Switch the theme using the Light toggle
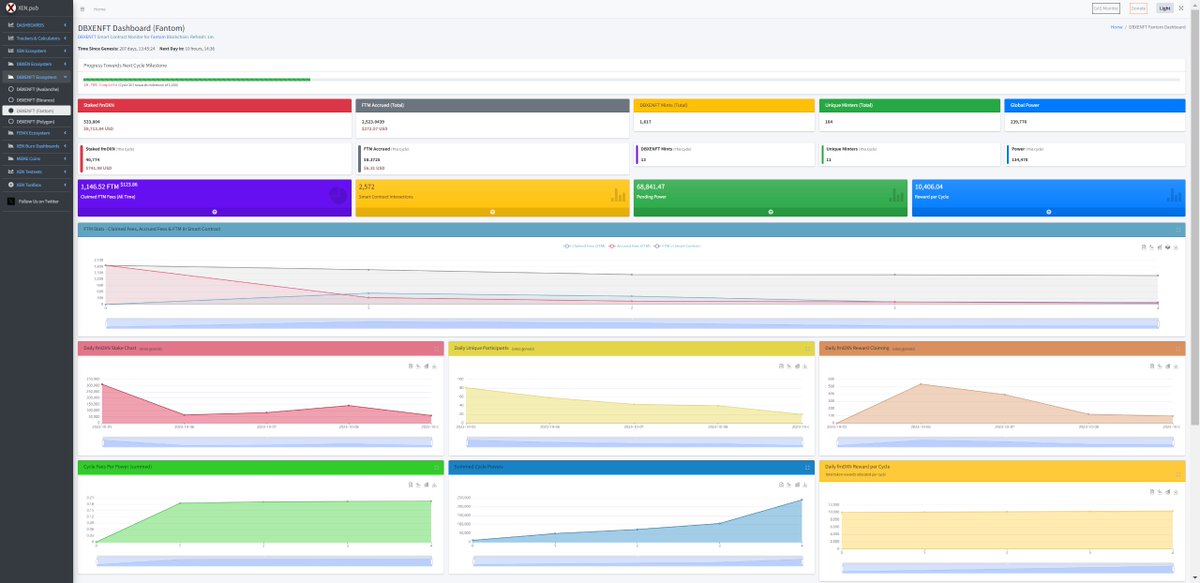This screenshot has width=1200, height=583. (x=1166, y=7)
